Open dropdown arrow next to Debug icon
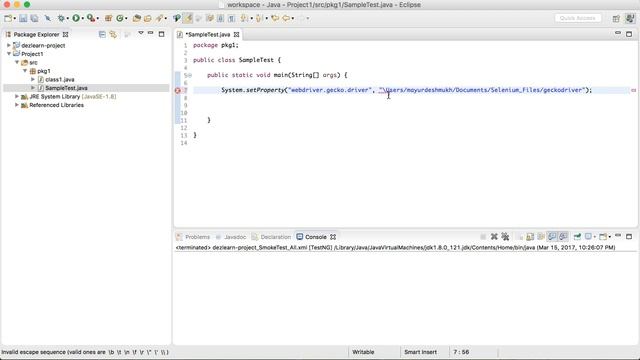 pyautogui.click(x=67, y=19)
